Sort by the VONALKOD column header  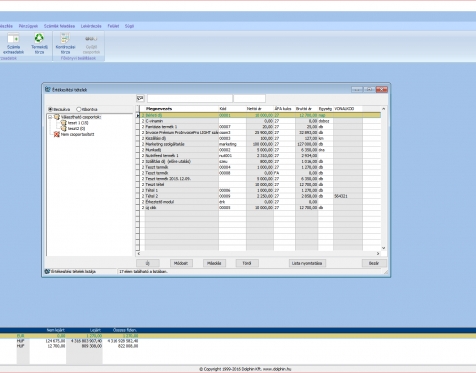[x=348, y=109]
